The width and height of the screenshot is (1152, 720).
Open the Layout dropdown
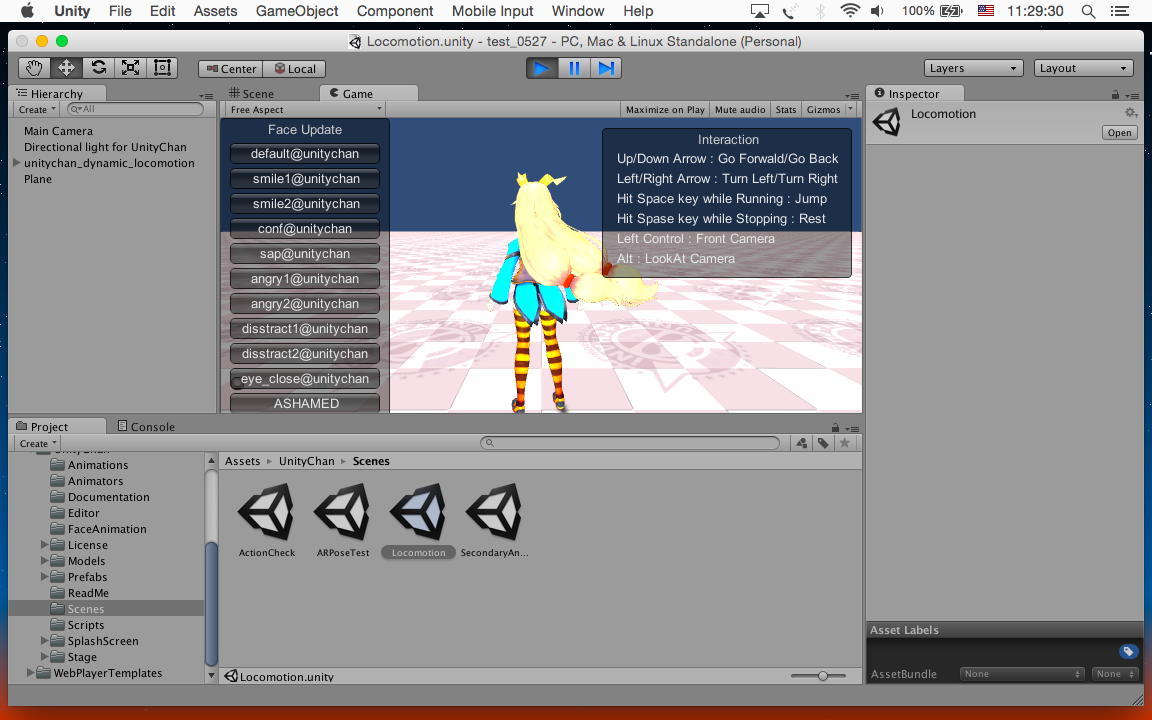pos(1083,68)
